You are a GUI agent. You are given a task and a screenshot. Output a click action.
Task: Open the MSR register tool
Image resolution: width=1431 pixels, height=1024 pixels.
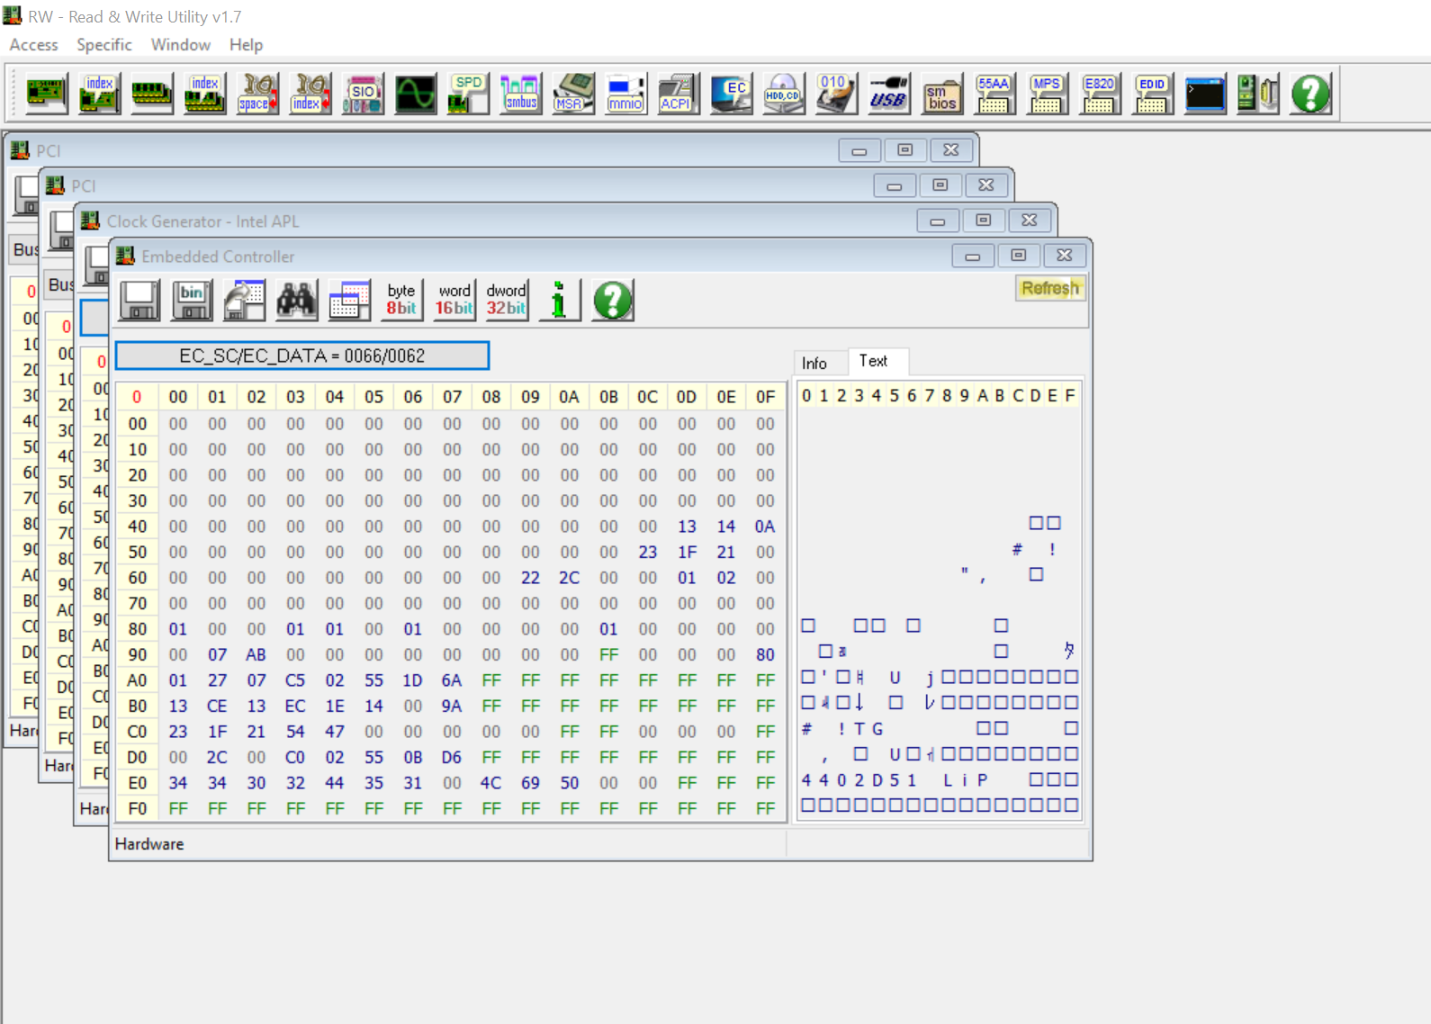(x=573, y=94)
